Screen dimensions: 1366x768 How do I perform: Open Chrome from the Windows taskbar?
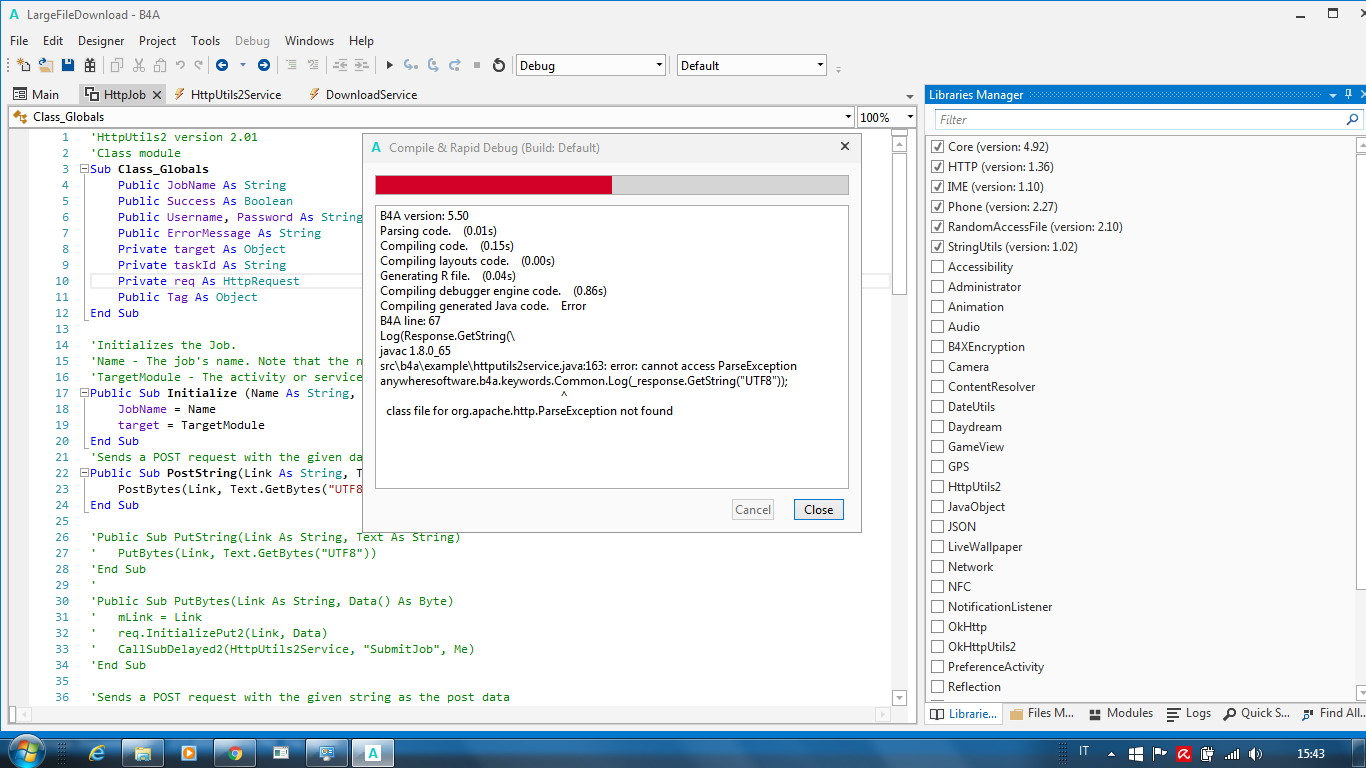pos(234,753)
